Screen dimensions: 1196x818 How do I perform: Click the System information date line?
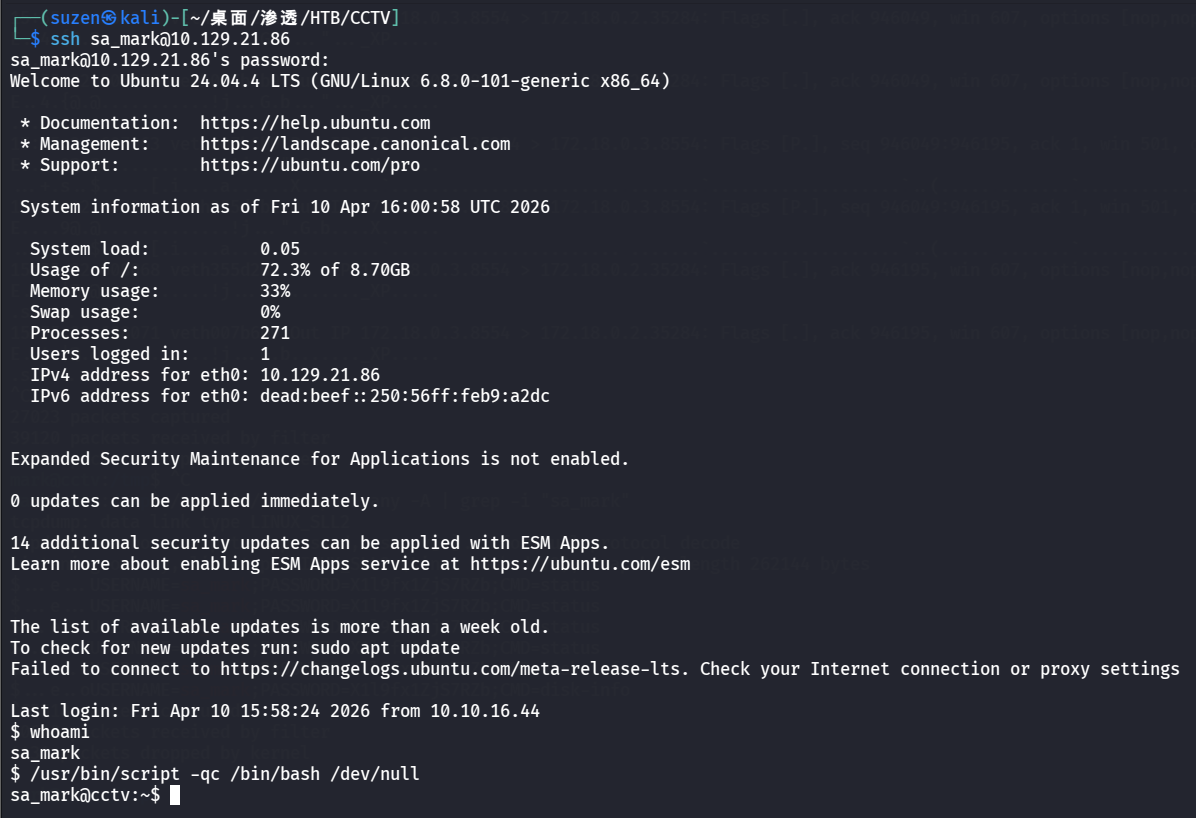(x=285, y=207)
